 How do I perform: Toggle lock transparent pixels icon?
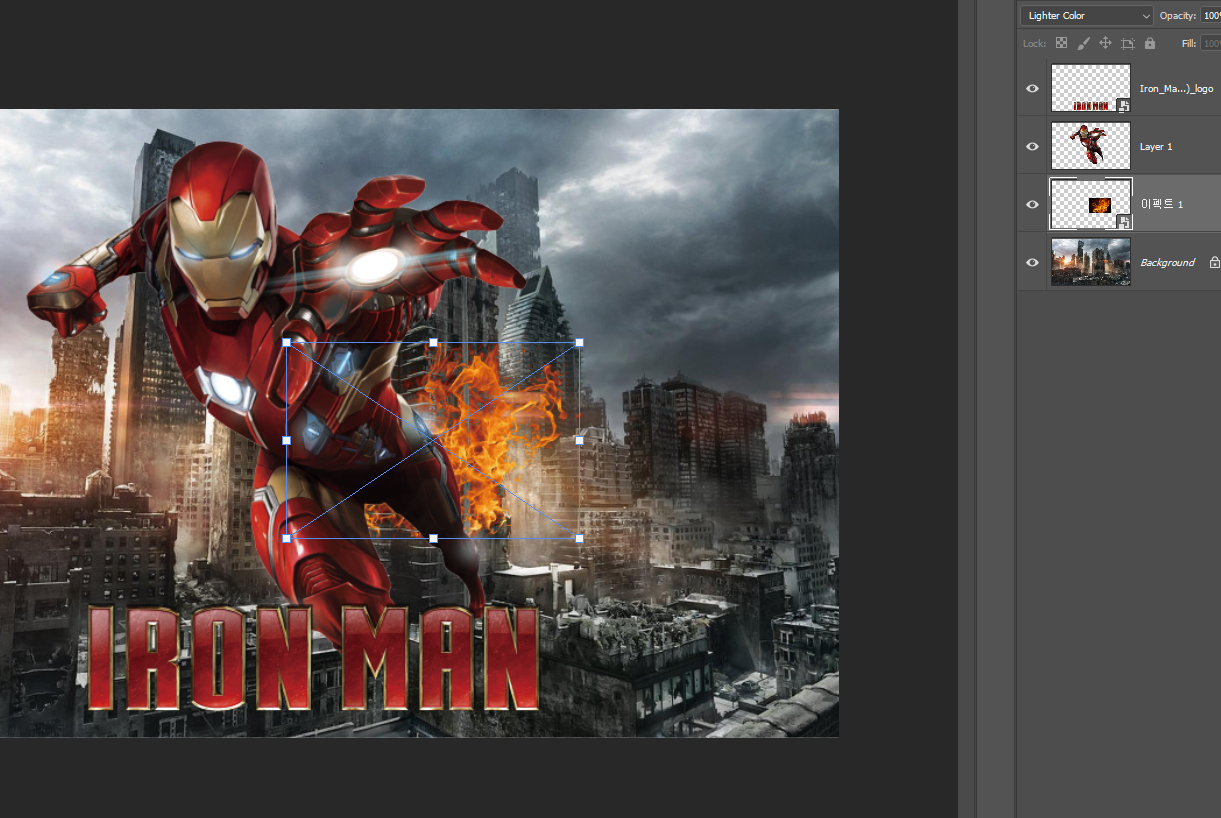click(x=1061, y=43)
